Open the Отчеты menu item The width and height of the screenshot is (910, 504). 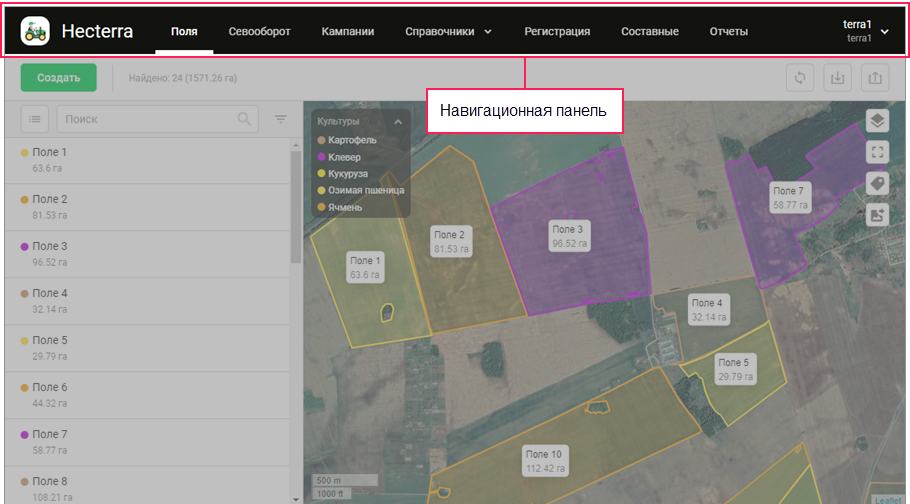pos(728,31)
